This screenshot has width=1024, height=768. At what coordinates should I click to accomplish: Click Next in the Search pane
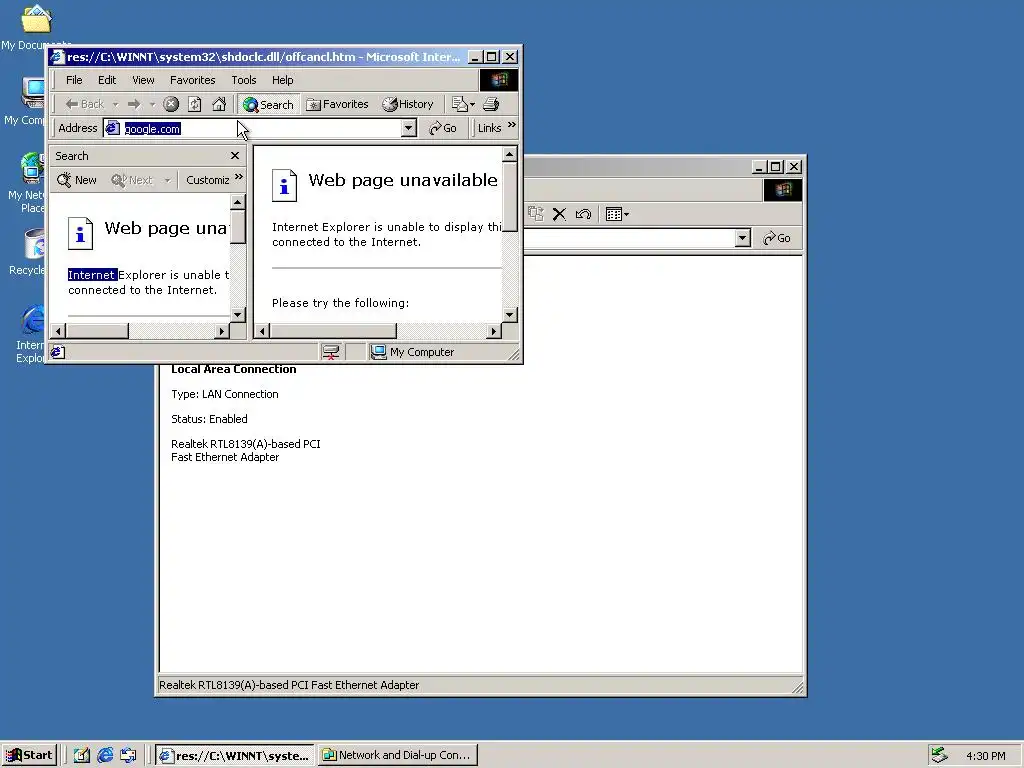click(x=132, y=180)
